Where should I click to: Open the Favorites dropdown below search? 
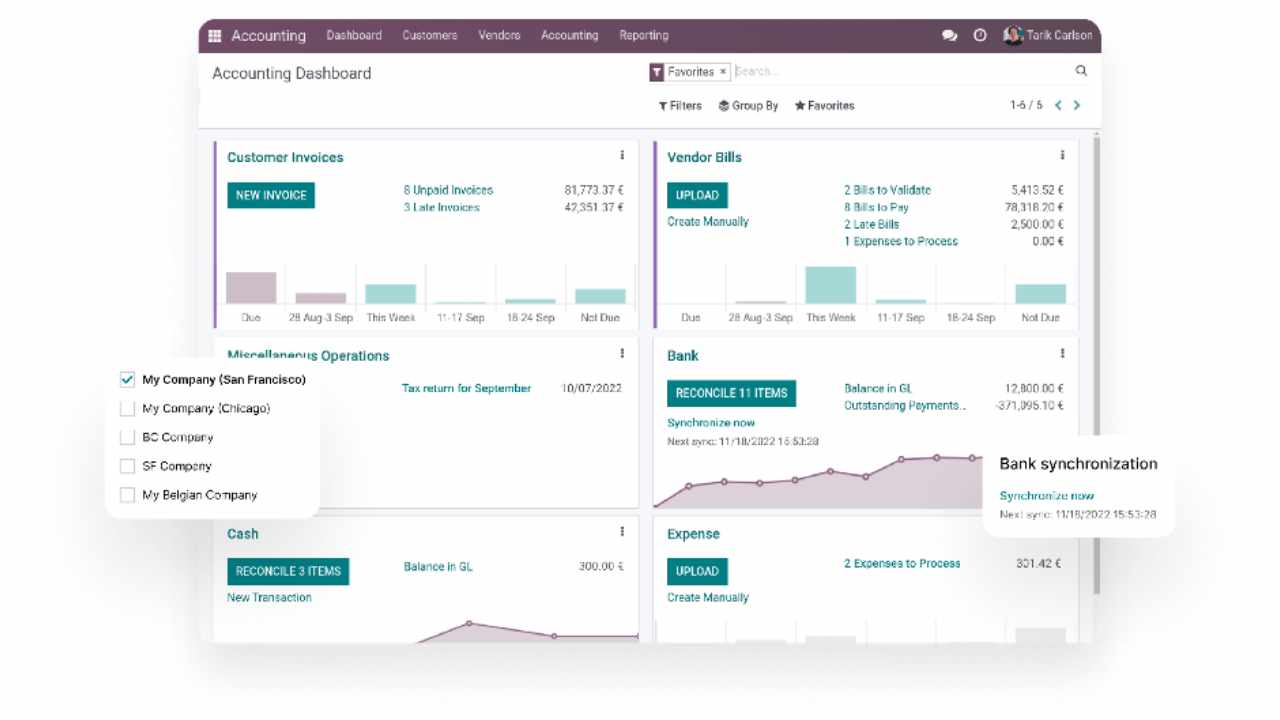tap(824, 106)
